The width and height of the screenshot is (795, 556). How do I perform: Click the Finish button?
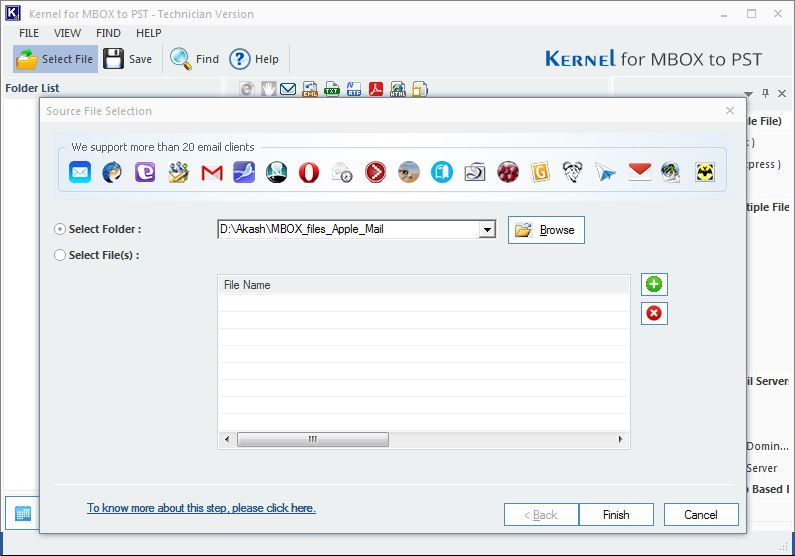[x=616, y=514]
